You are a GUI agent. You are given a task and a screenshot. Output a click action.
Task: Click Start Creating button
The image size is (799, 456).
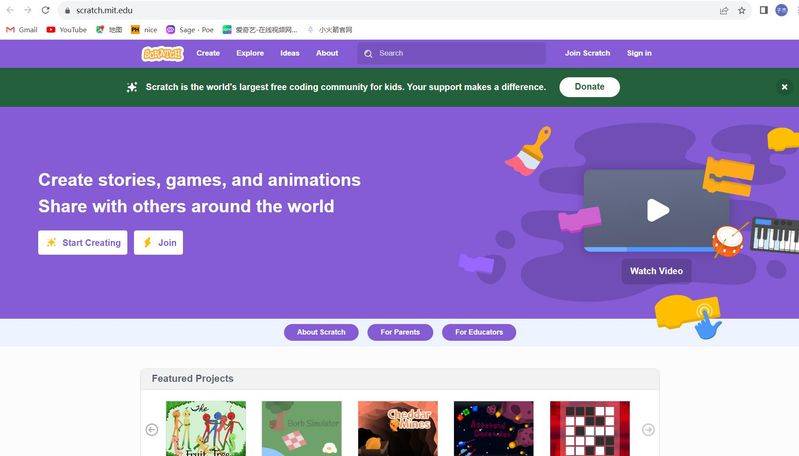tap(83, 243)
